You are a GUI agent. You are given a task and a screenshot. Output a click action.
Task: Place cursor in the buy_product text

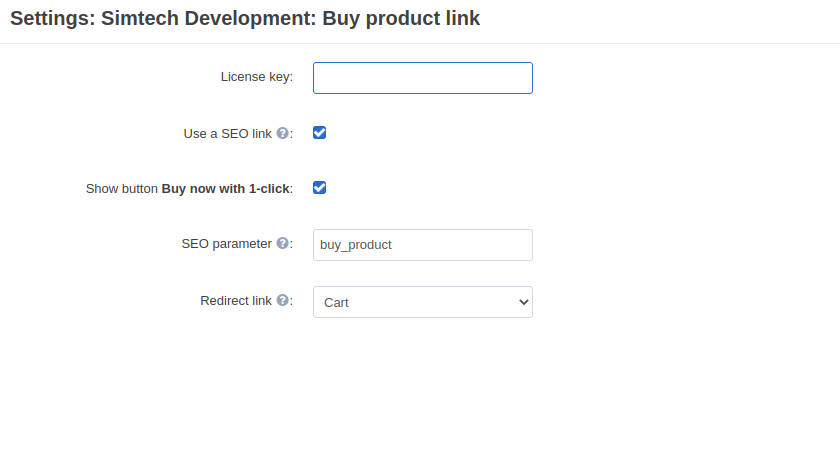(x=356, y=245)
